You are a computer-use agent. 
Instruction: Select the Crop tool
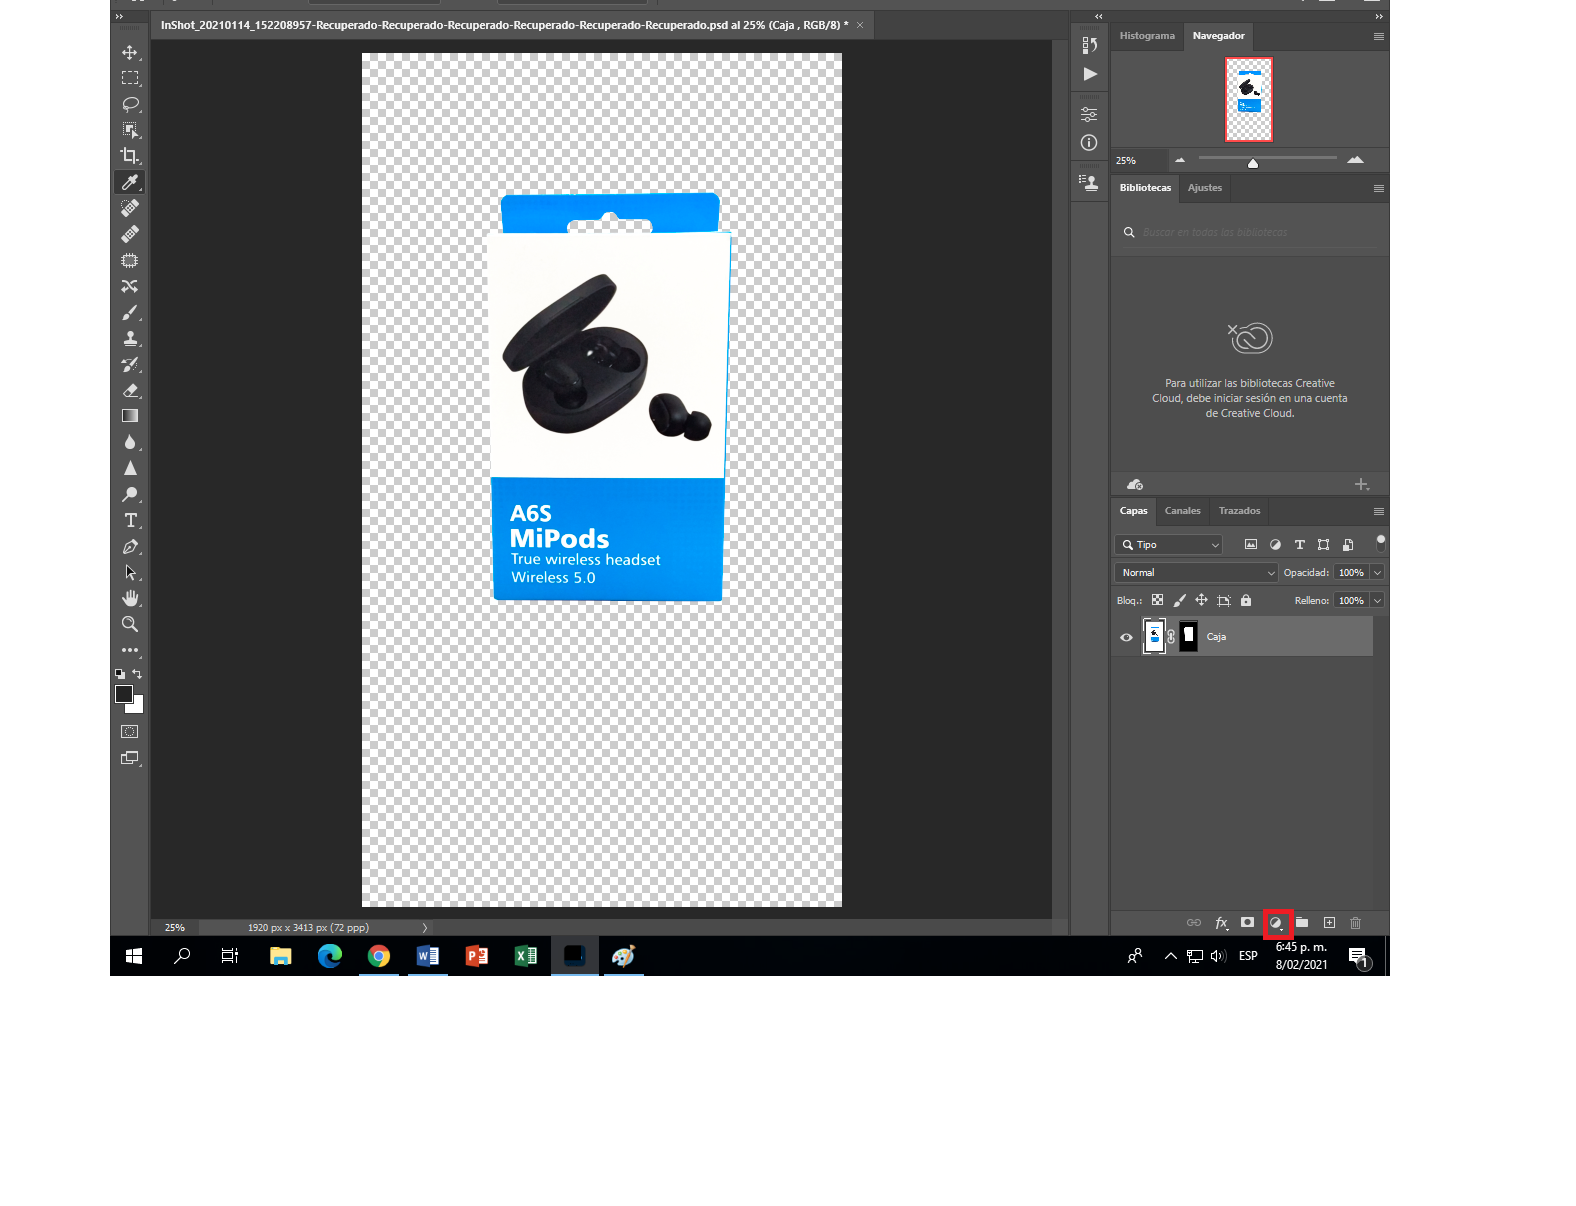130,156
